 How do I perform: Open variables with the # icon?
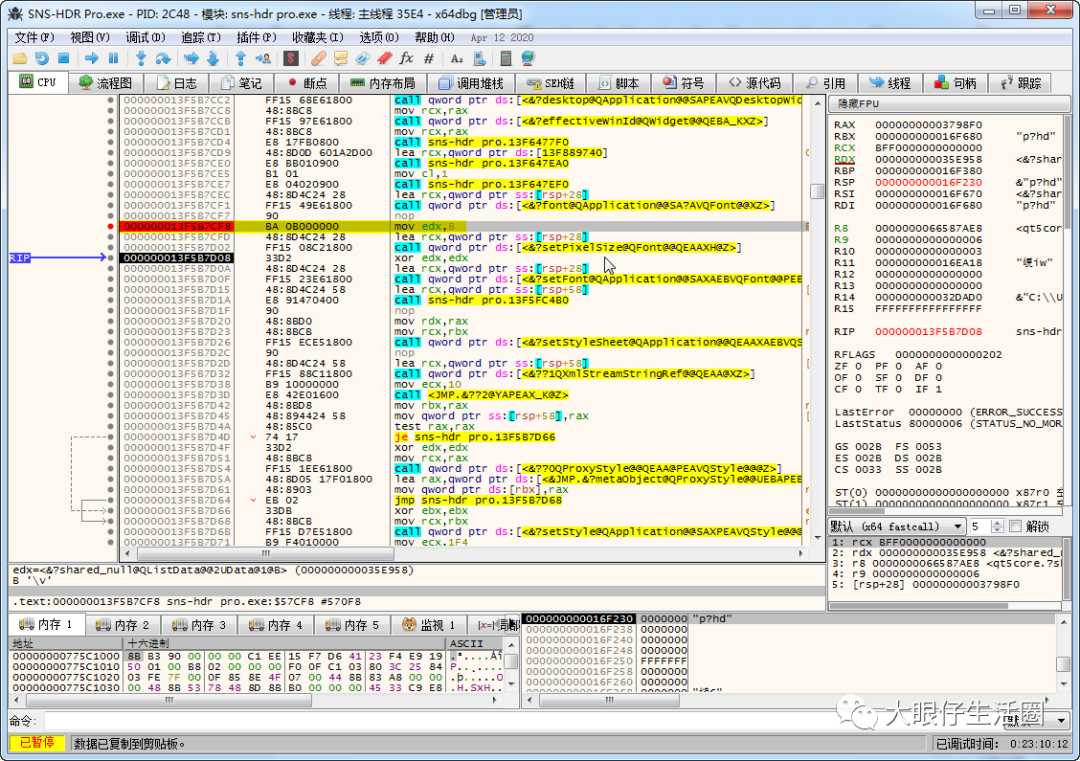point(428,59)
